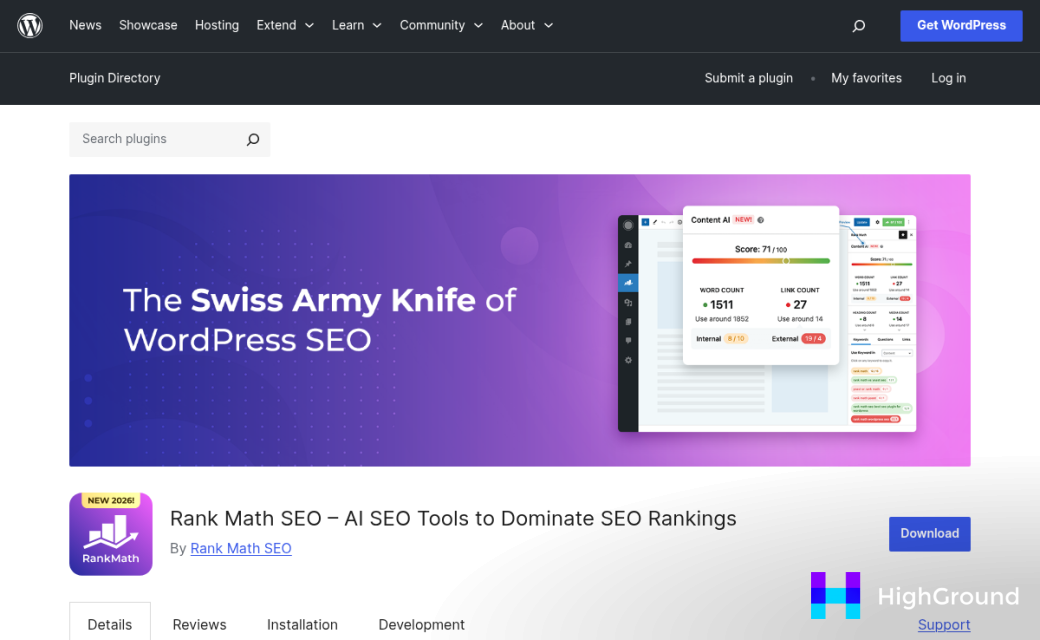Click the search plugins magnifier button
1040x640 pixels.
click(x=253, y=140)
